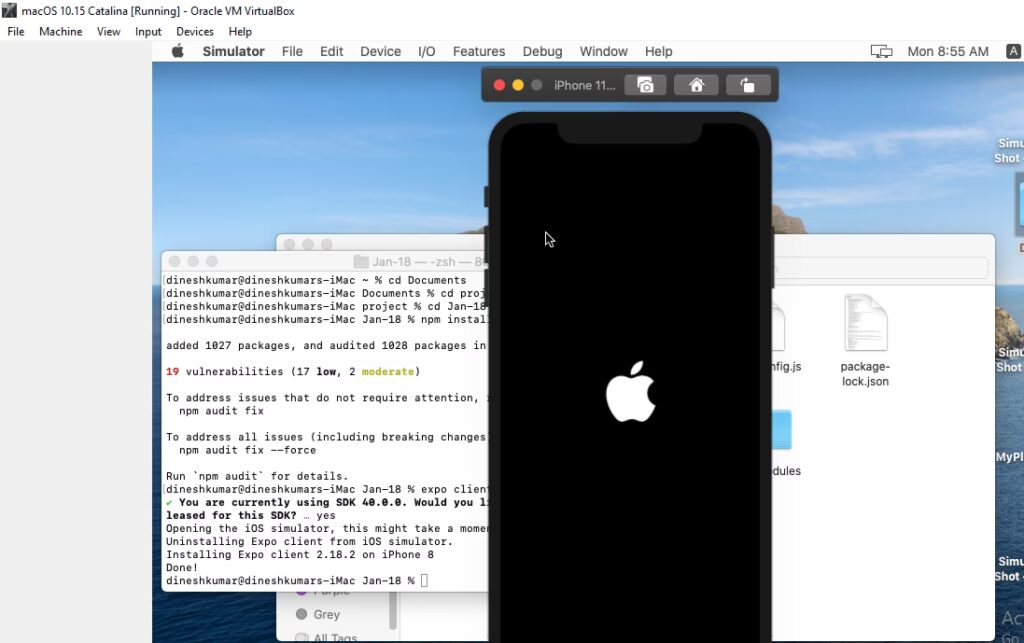Minimize the Simulator window with the yellow button
This screenshot has width=1024, height=643.
tap(518, 85)
